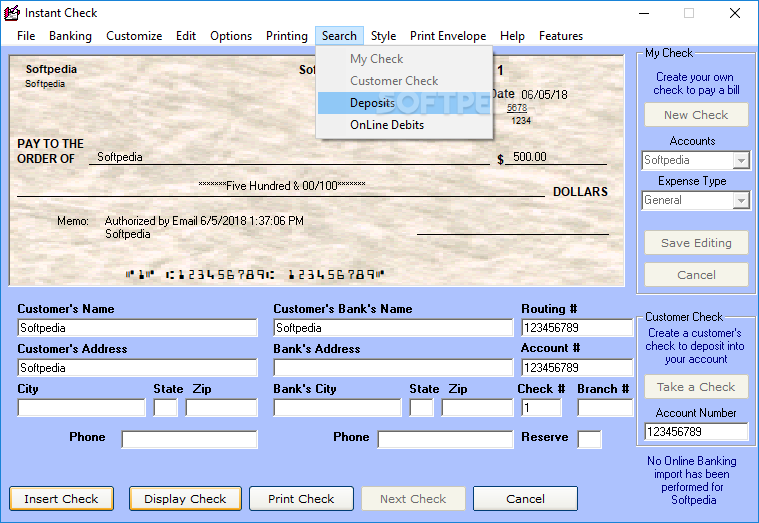This screenshot has height=523, width=759.
Task: Click the Insert Check button
Action: (x=61, y=499)
